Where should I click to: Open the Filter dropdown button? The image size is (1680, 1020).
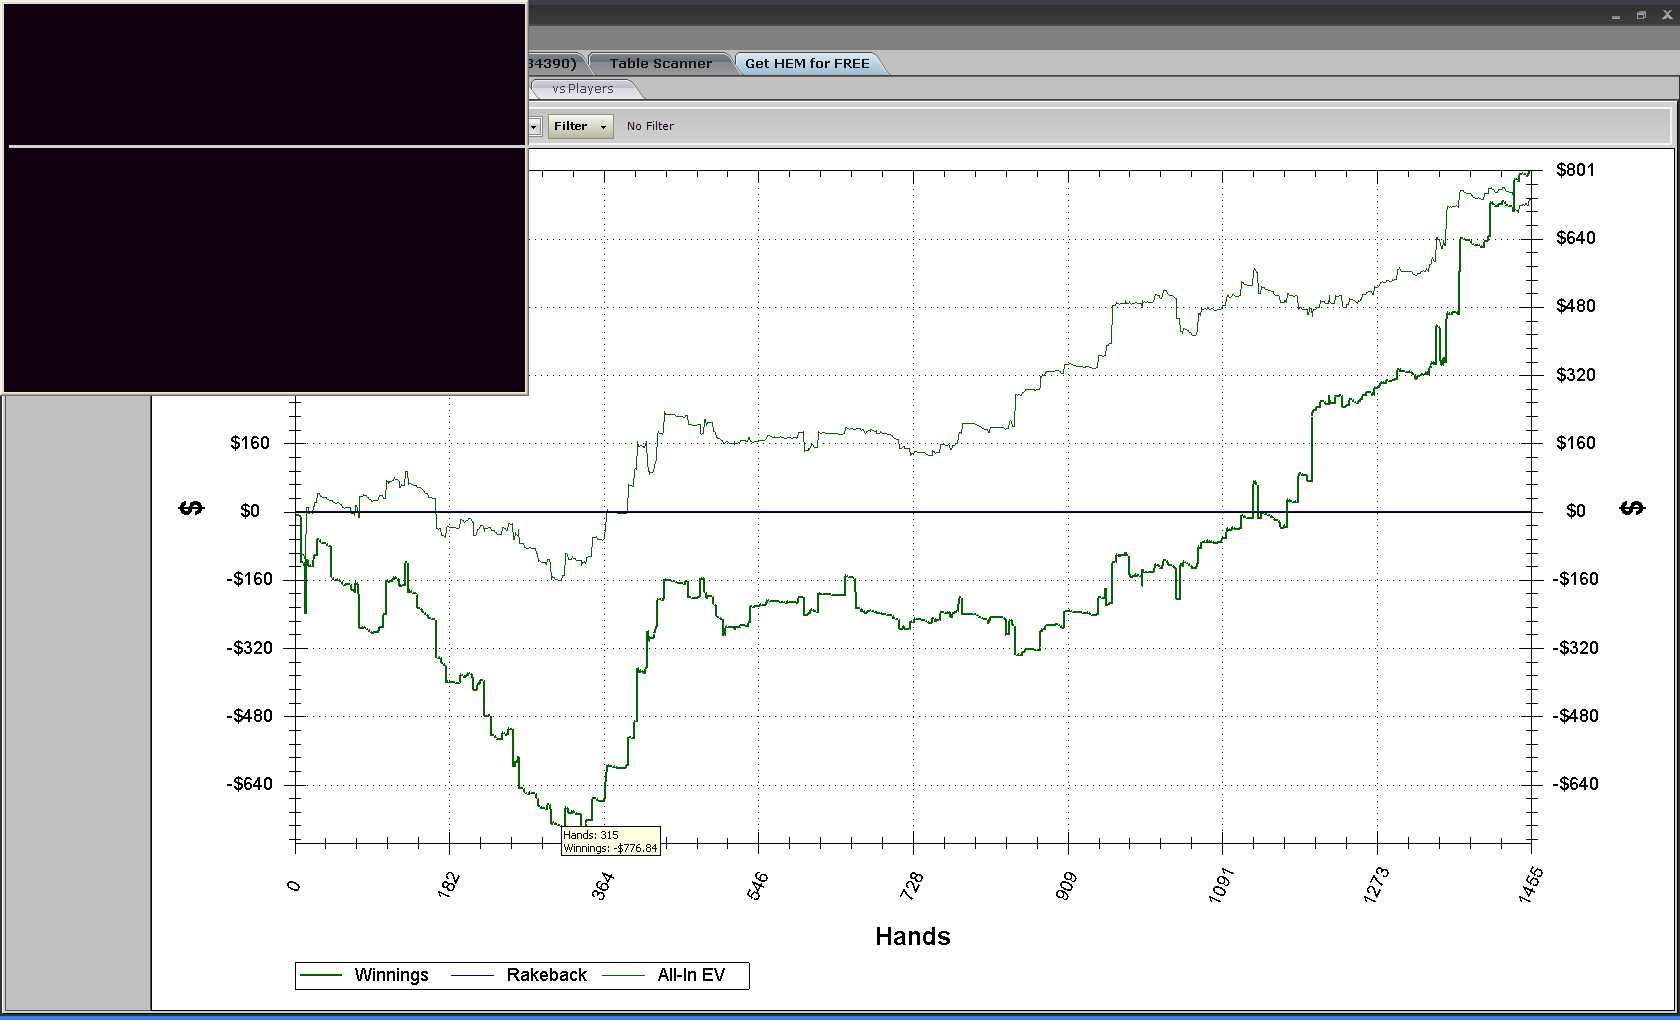[x=580, y=126]
